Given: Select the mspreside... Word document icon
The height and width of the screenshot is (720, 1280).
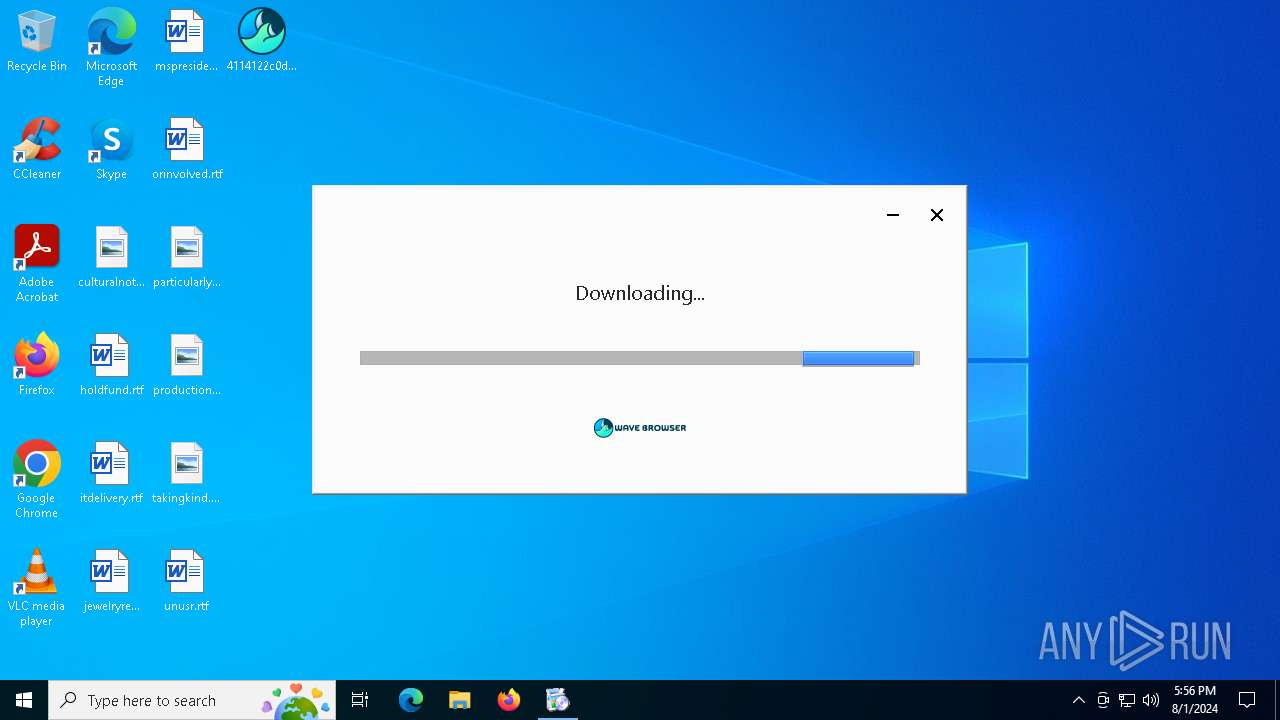Looking at the screenshot, I should pos(186,42).
